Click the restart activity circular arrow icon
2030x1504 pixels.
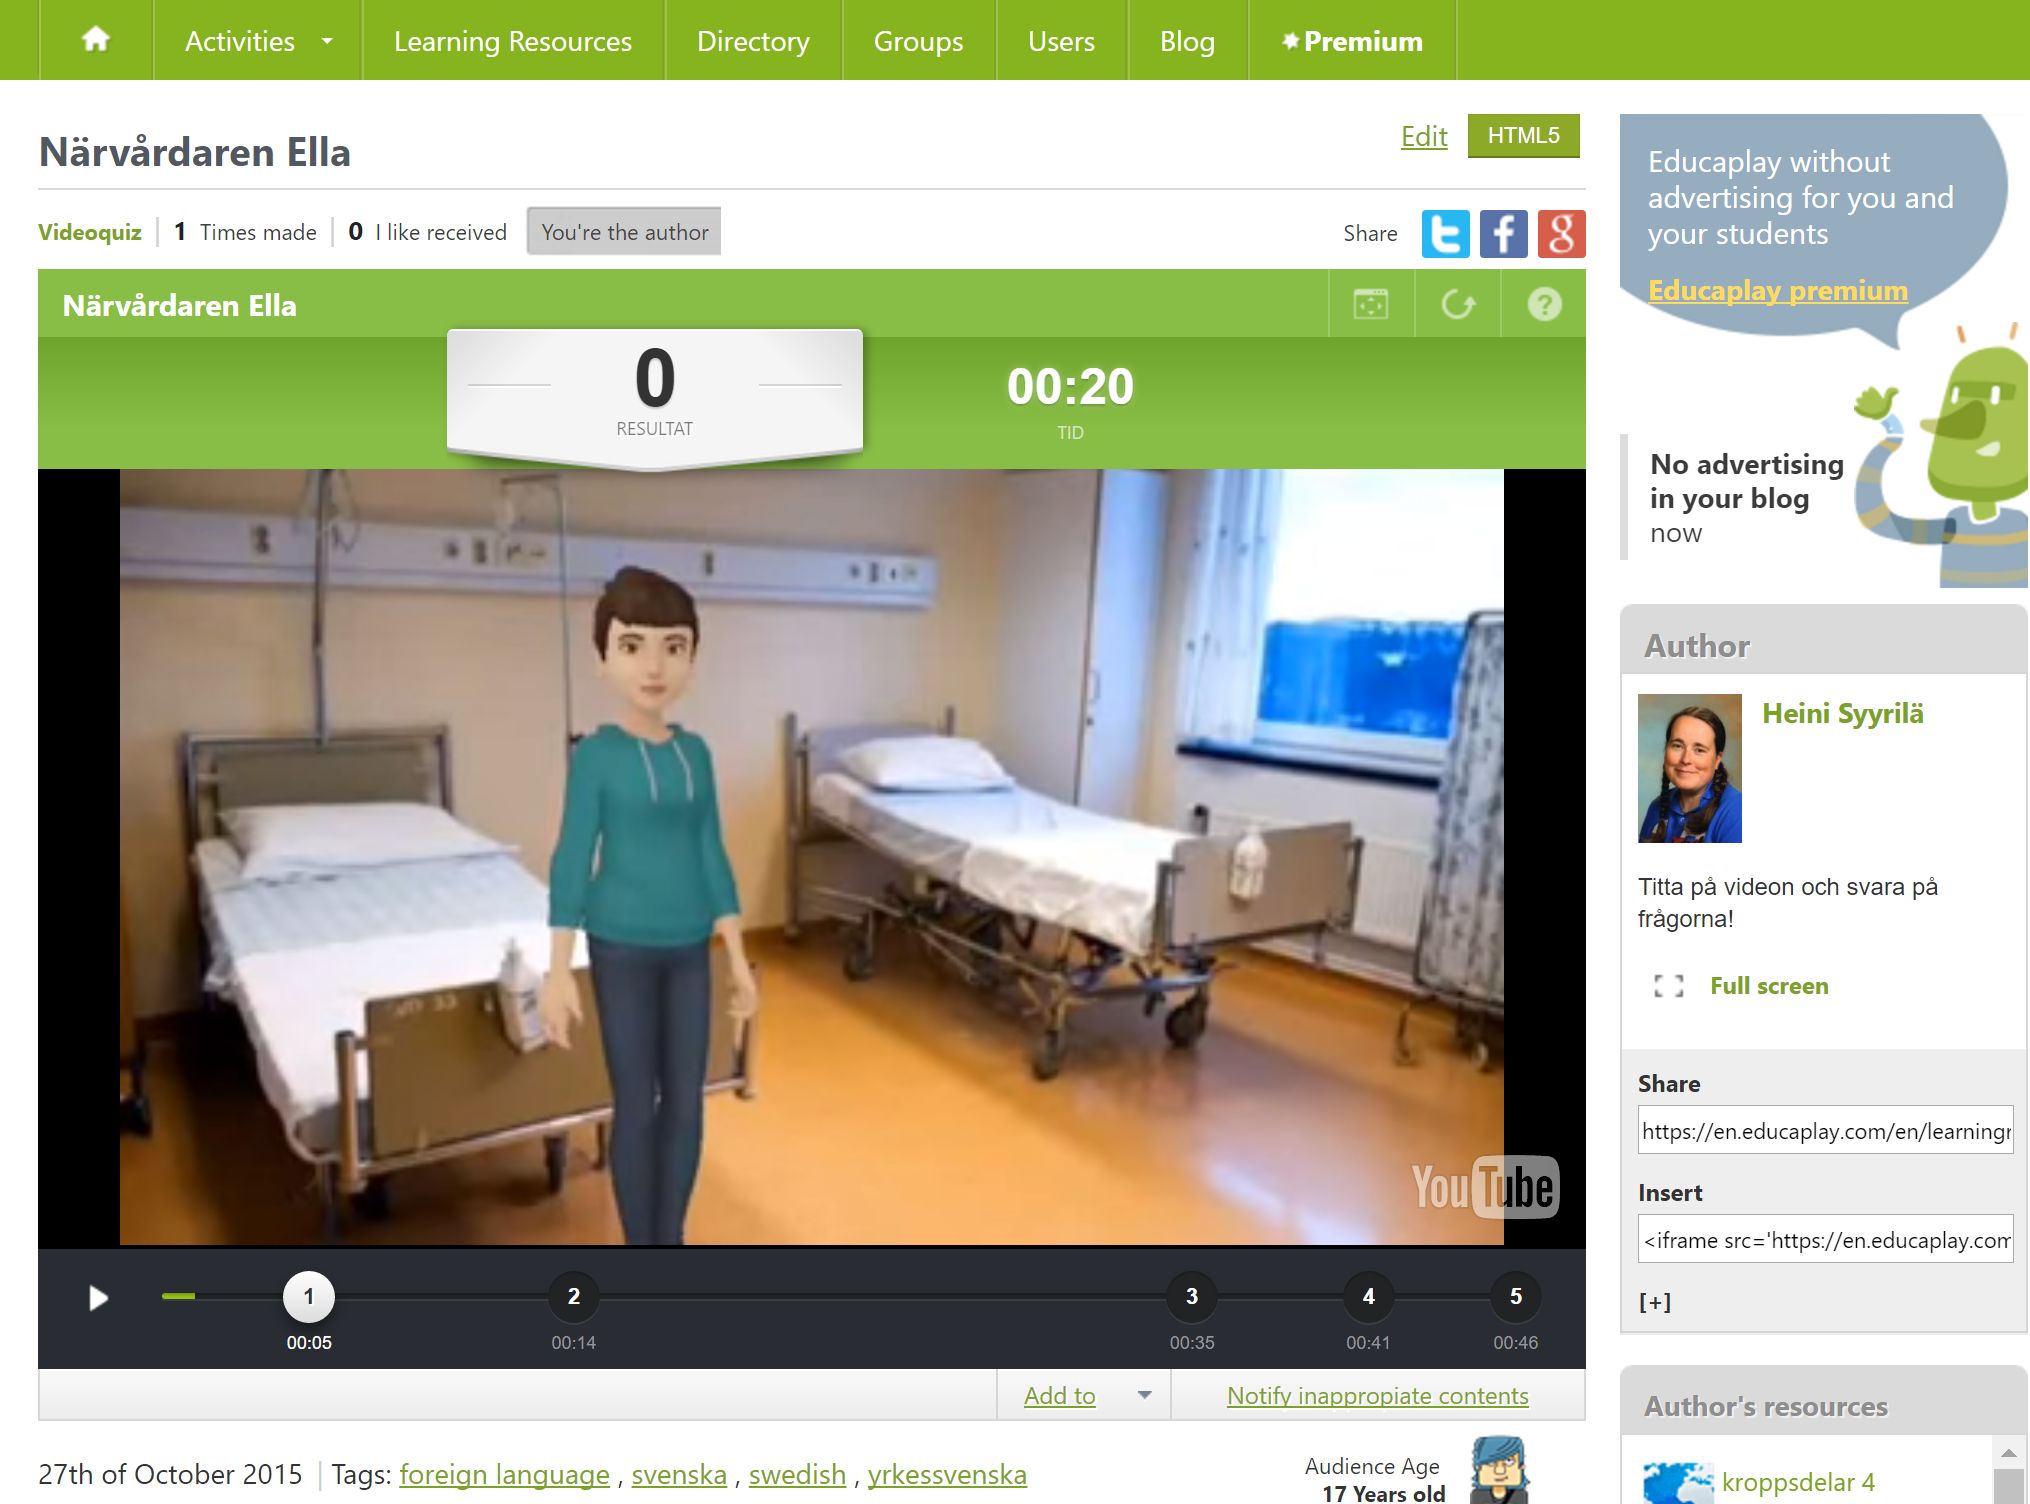click(1457, 304)
